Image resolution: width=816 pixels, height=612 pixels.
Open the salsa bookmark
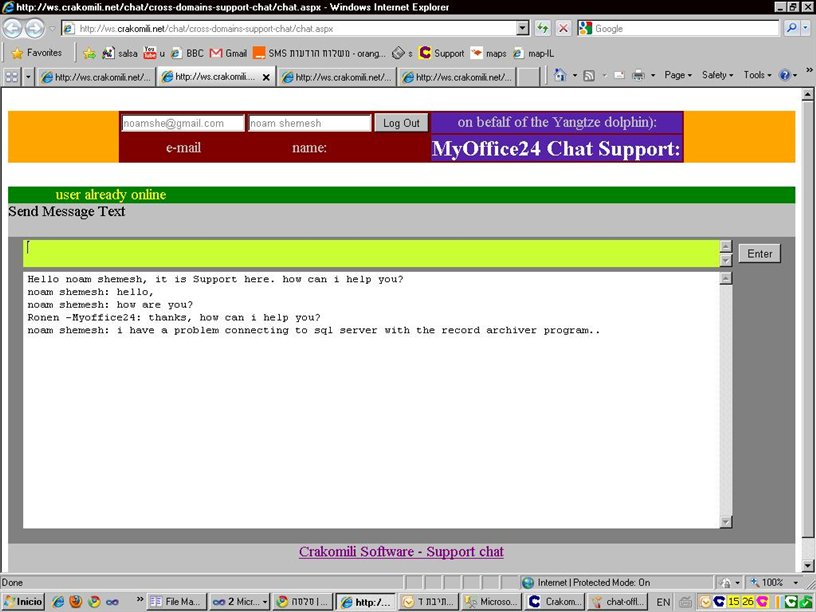pos(120,53)
